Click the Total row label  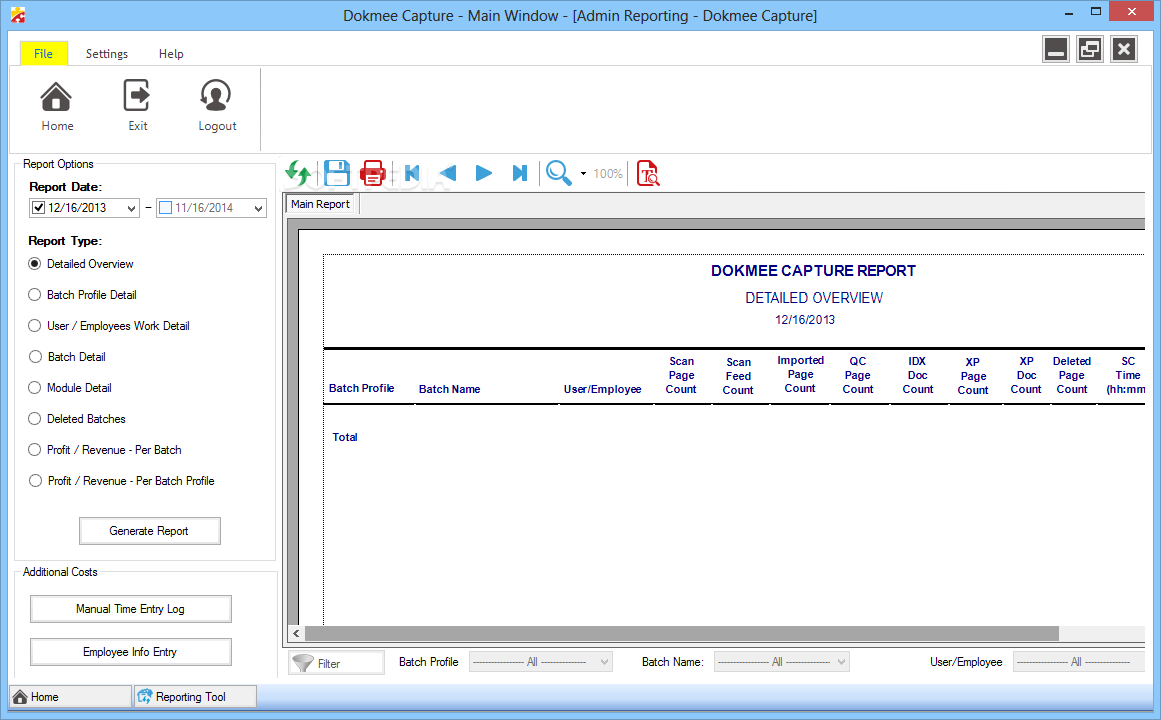[x=345, y=437]
